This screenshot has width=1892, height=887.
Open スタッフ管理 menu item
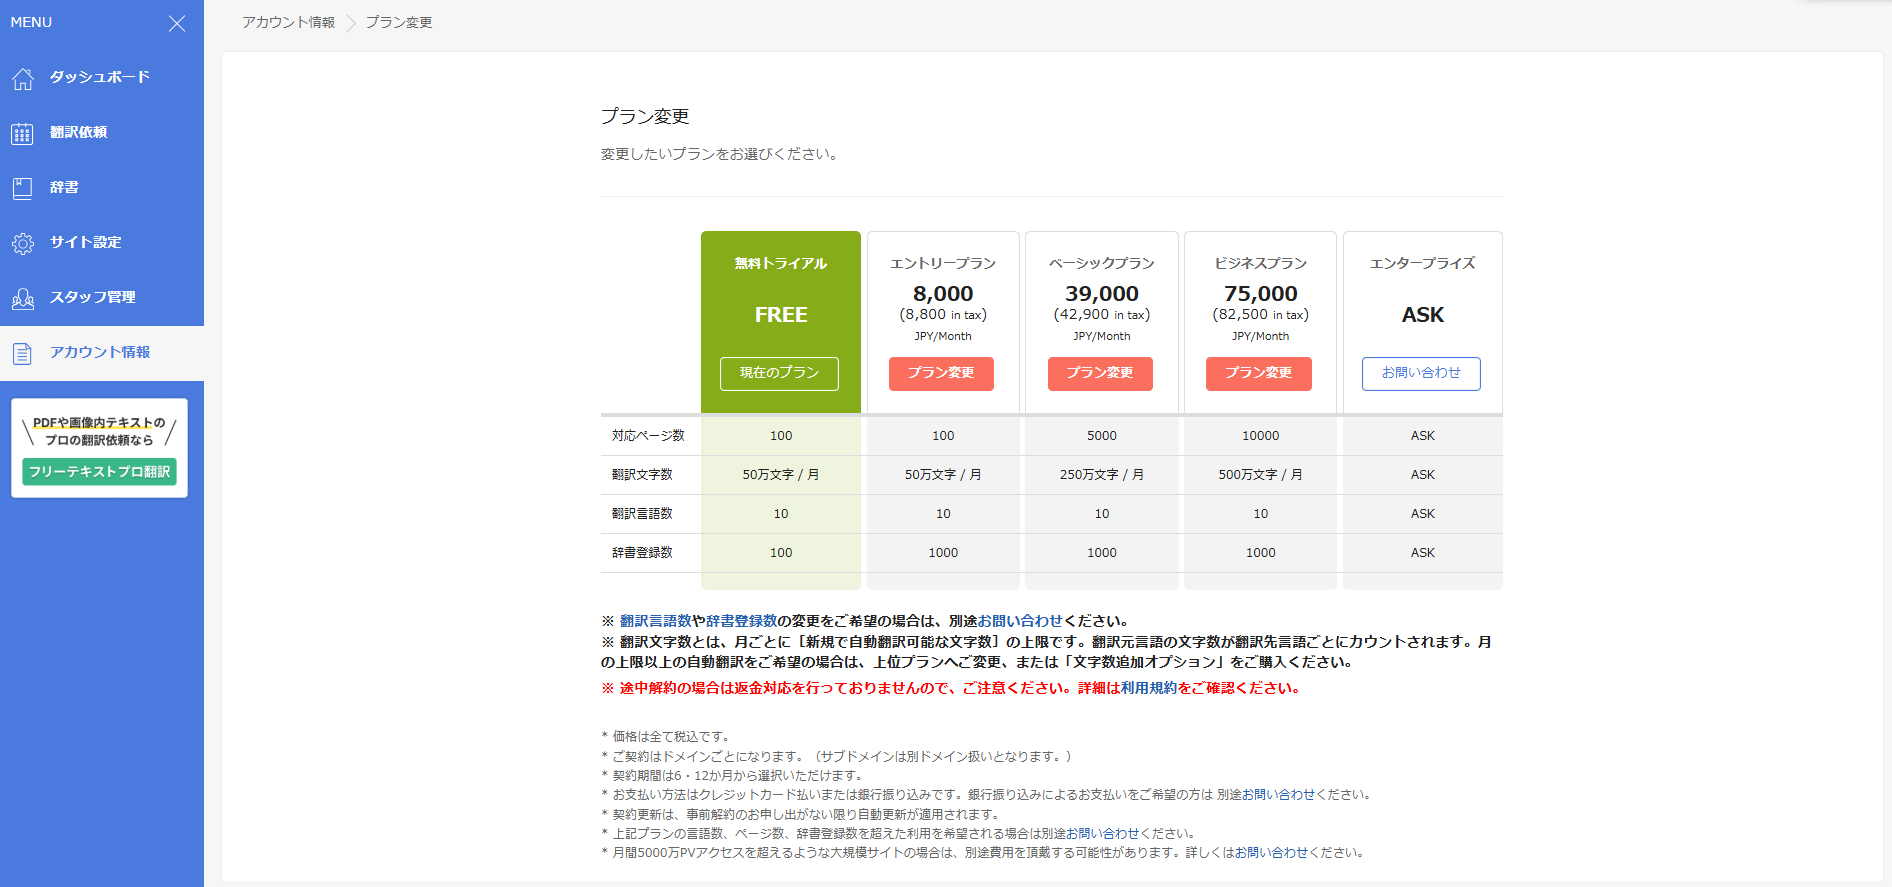click(102, 297)
